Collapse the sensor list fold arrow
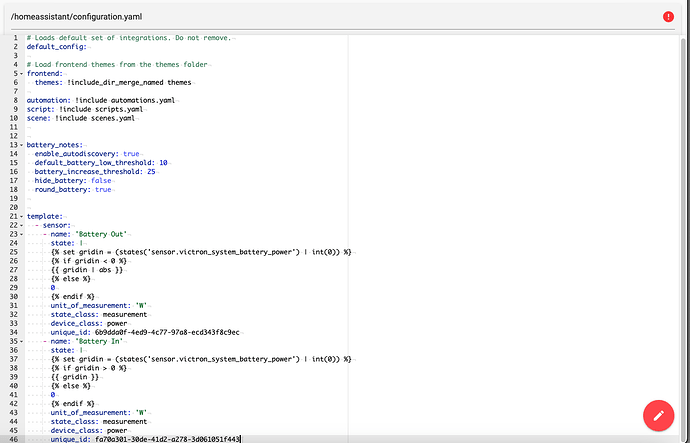Viewport: 690px width, 443px height. [20, 225]
